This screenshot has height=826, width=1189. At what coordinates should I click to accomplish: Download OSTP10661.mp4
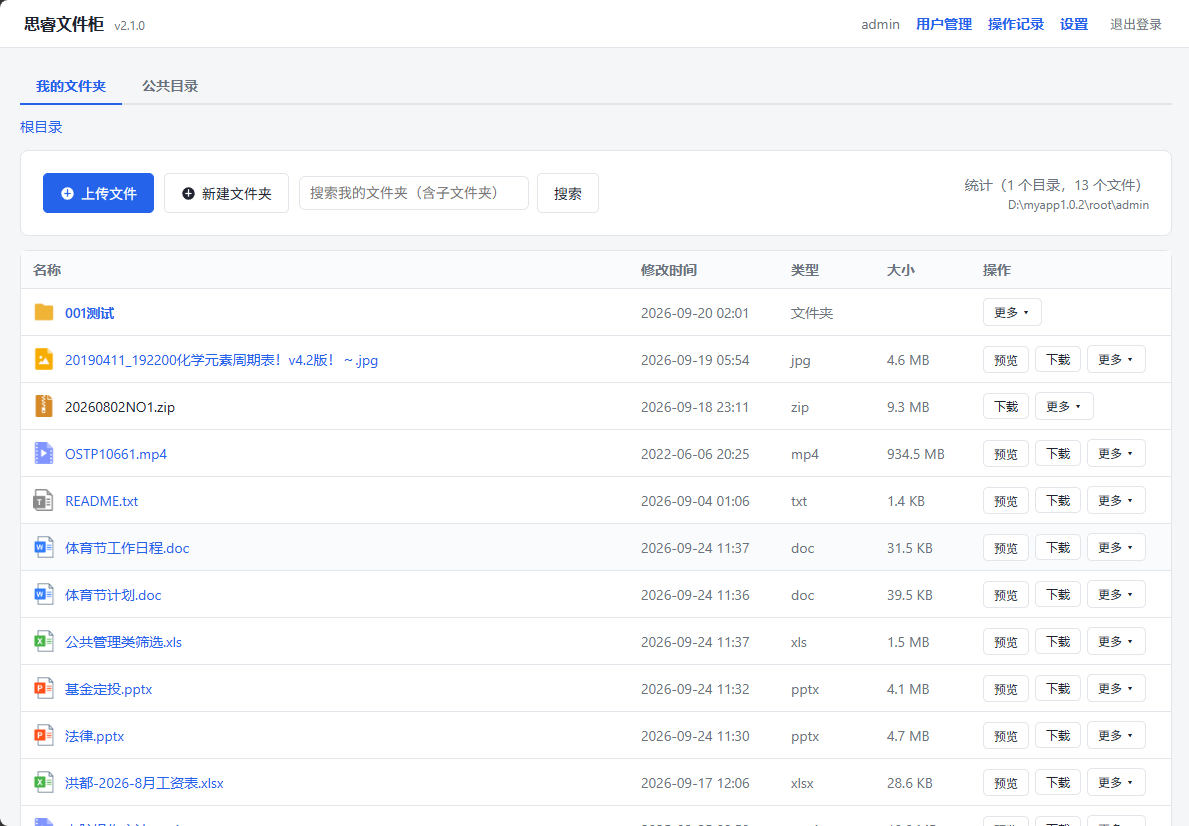pos(1058,454)
